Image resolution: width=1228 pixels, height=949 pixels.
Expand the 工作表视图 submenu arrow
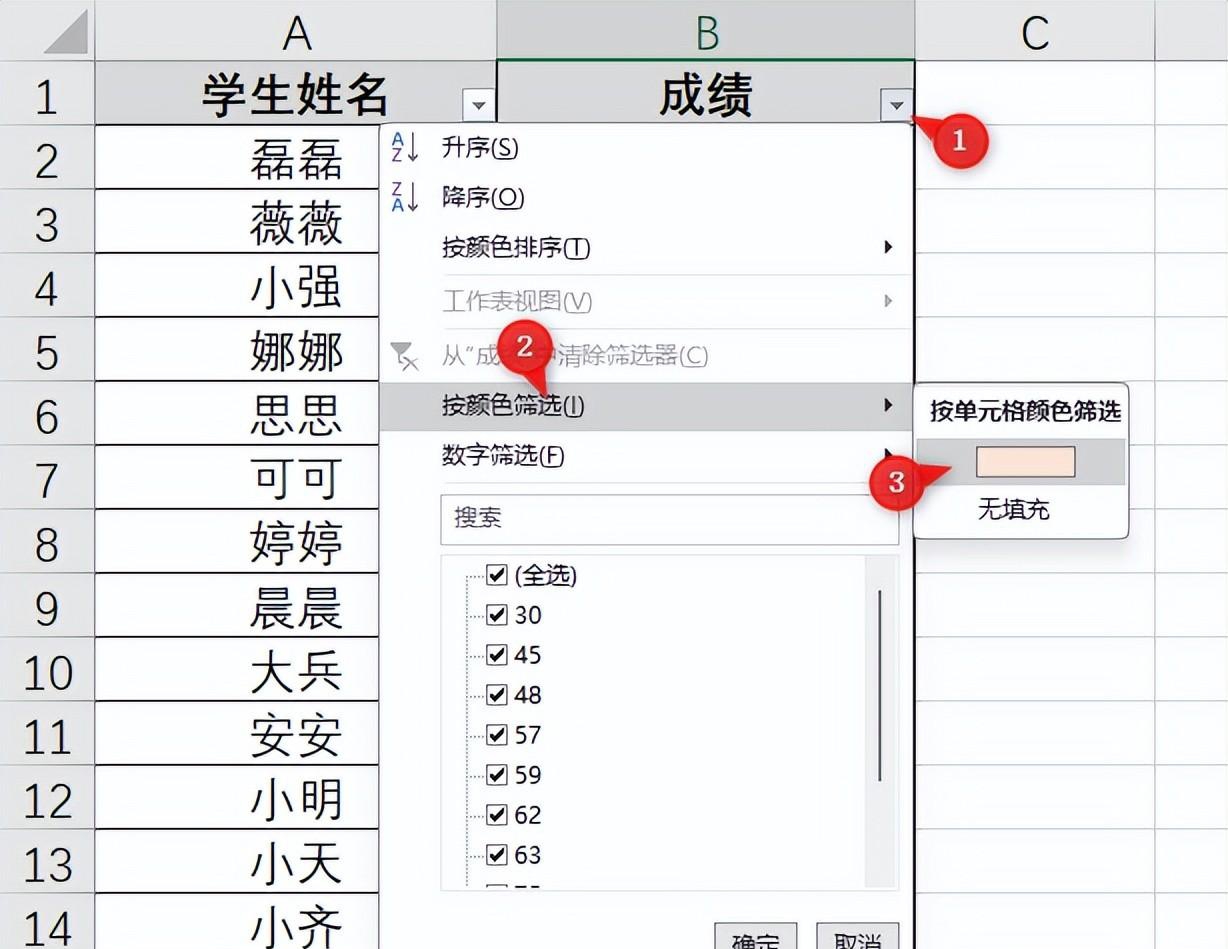[x=887, y=301]
